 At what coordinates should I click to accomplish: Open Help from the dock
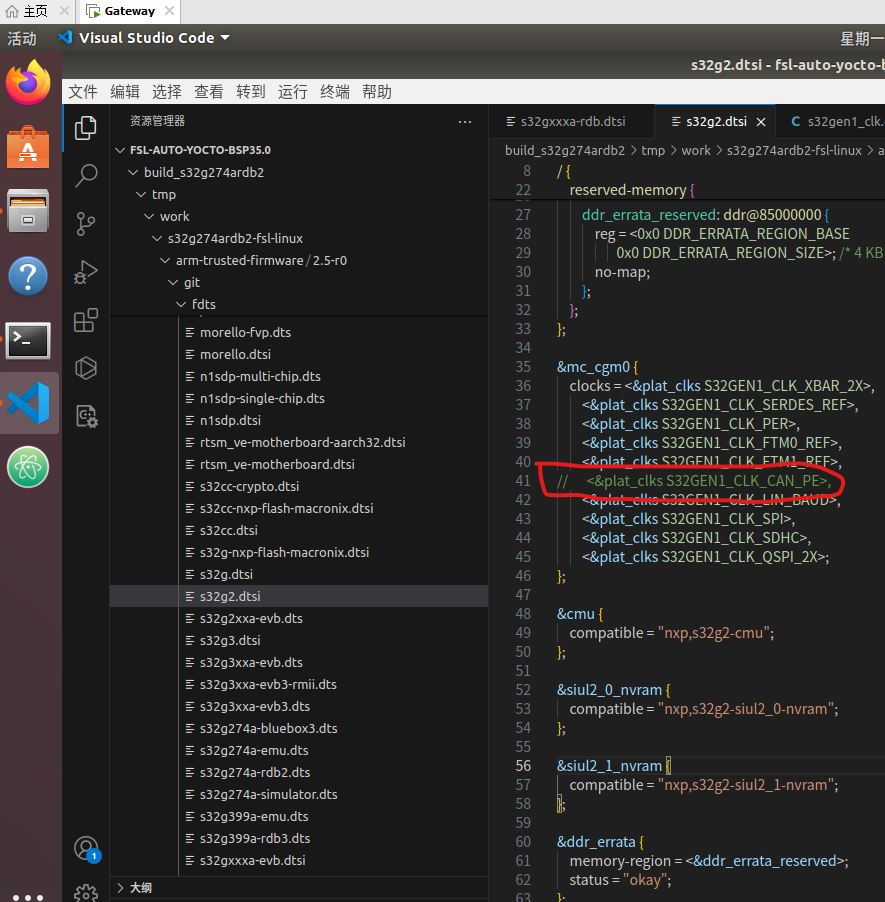(28, 276)
